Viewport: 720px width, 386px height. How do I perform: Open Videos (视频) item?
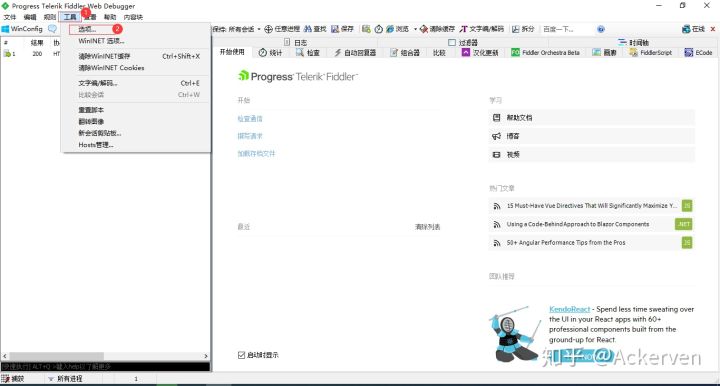coord(592,155)
